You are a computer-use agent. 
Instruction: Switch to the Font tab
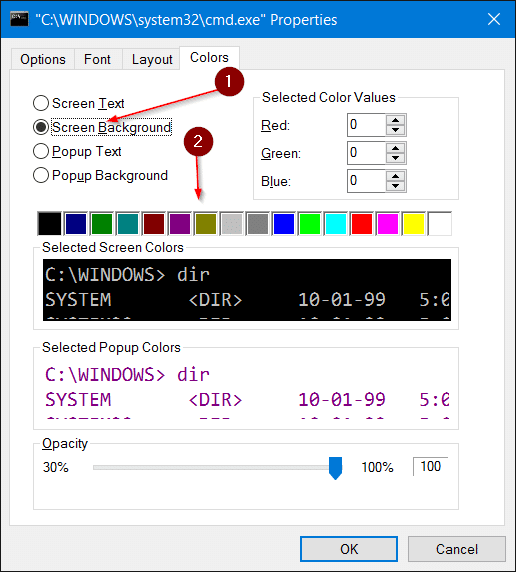click(97, 59)
